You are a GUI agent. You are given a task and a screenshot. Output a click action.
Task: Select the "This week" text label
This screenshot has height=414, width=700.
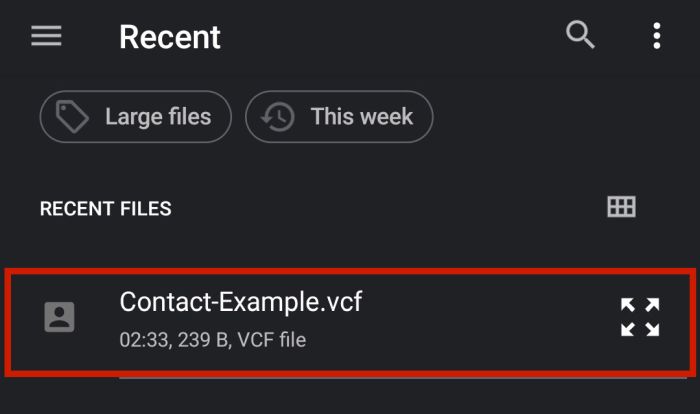click(x=362, y=117)
